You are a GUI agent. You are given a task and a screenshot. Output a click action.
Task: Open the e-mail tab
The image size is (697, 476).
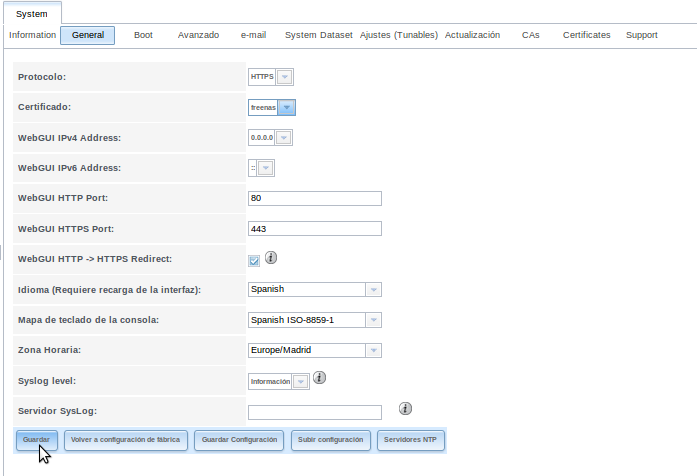tap(253, 35)
